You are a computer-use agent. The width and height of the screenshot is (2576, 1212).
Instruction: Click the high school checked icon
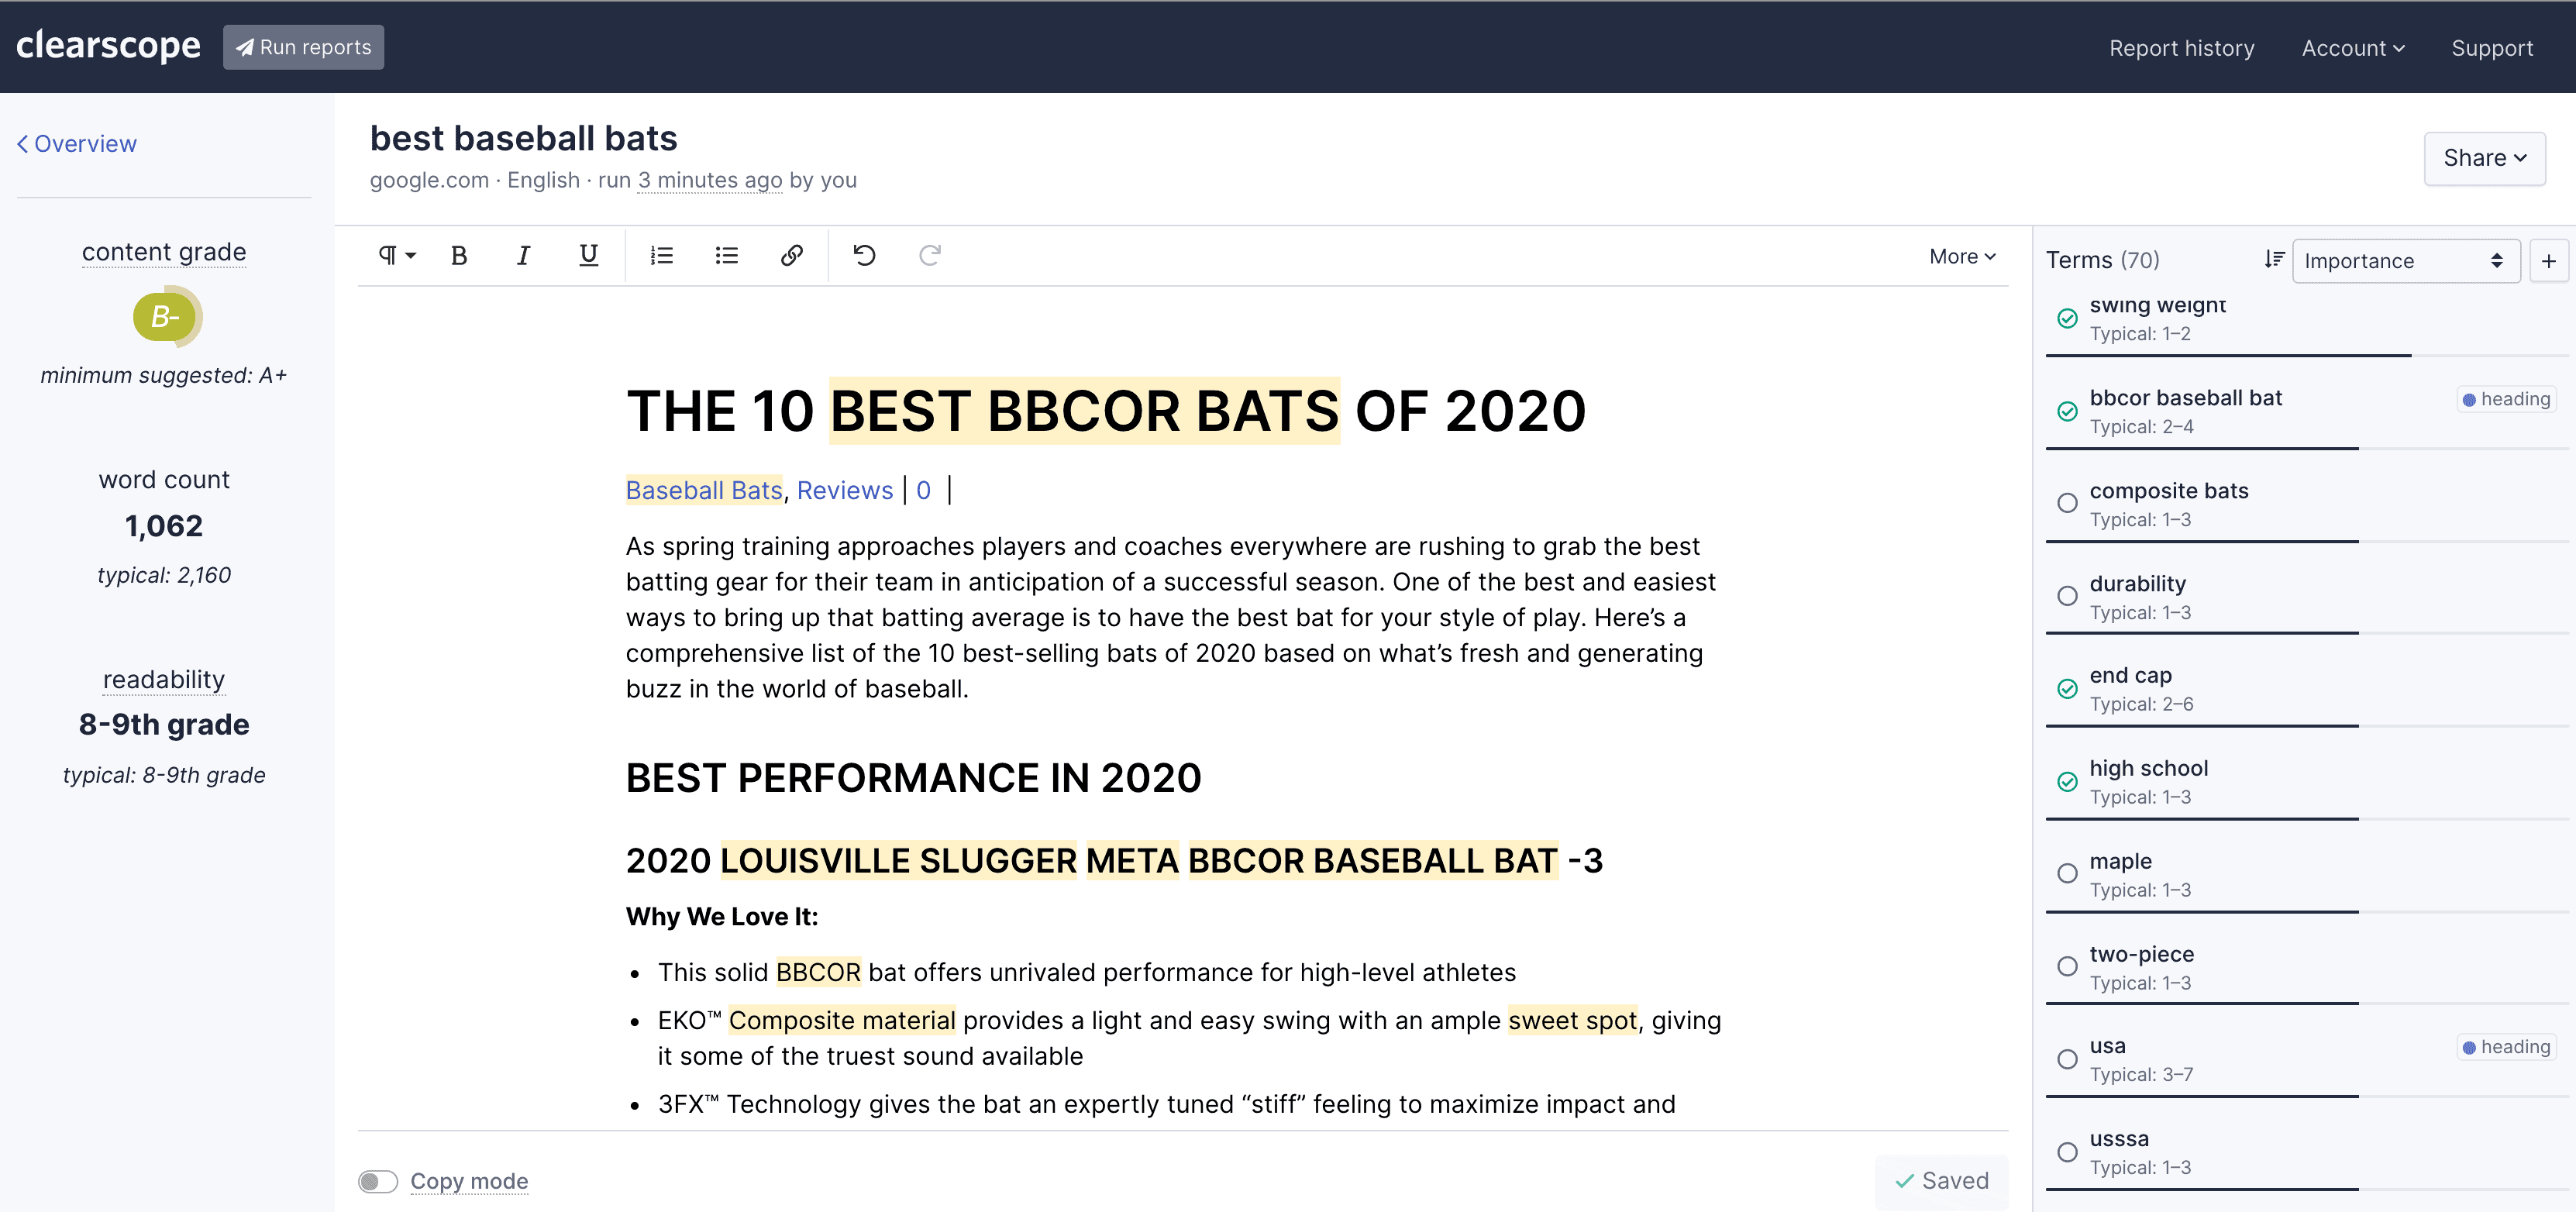[x=2067, y=781]
